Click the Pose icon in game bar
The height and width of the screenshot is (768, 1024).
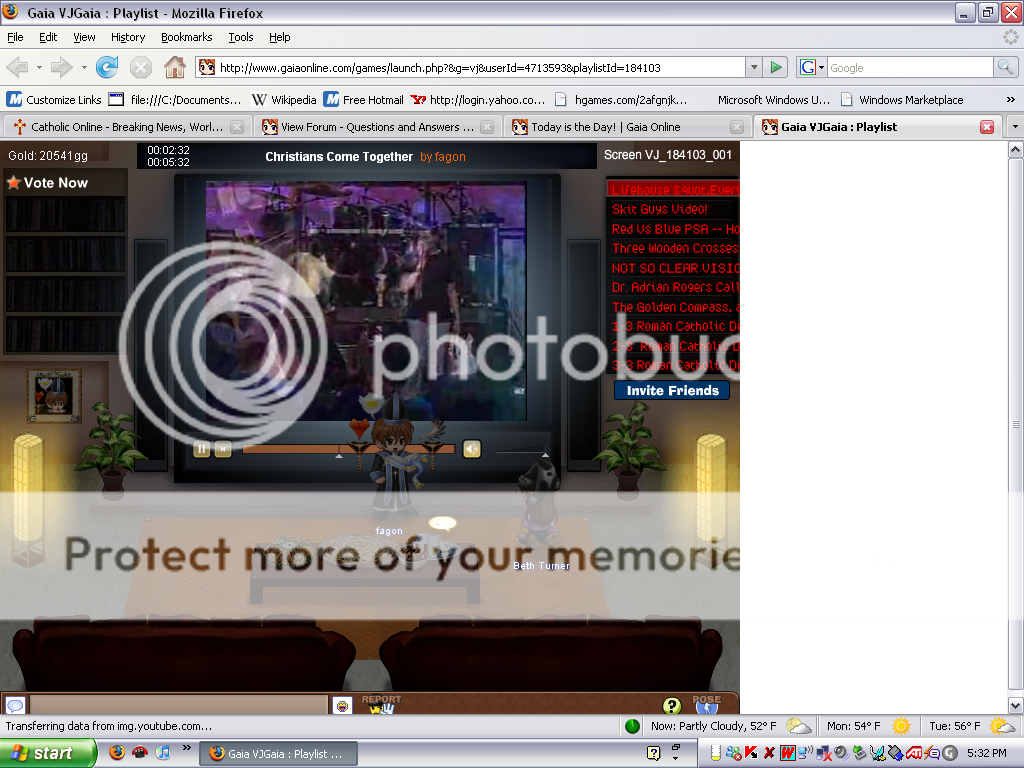[x=706, y=705]
